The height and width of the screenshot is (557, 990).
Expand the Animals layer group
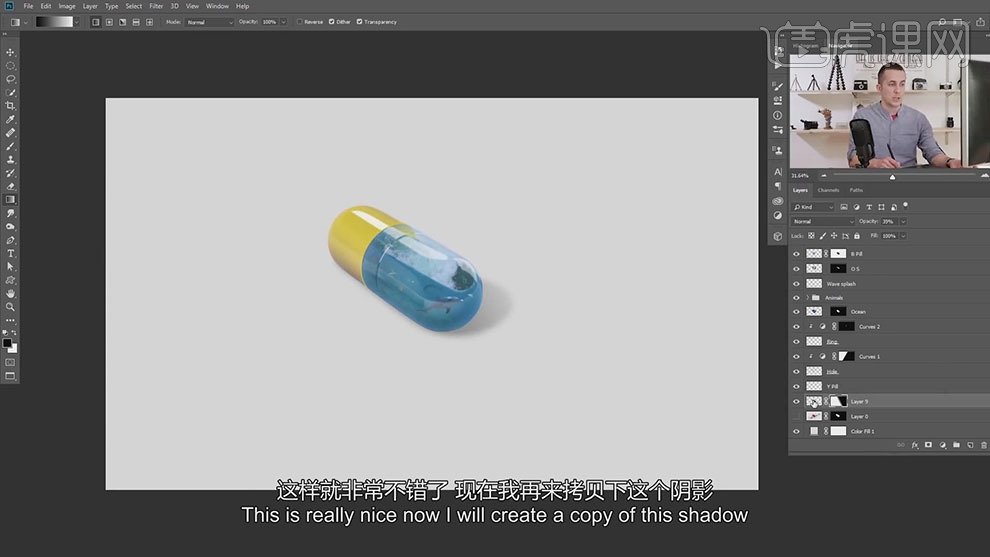point(807,298)
